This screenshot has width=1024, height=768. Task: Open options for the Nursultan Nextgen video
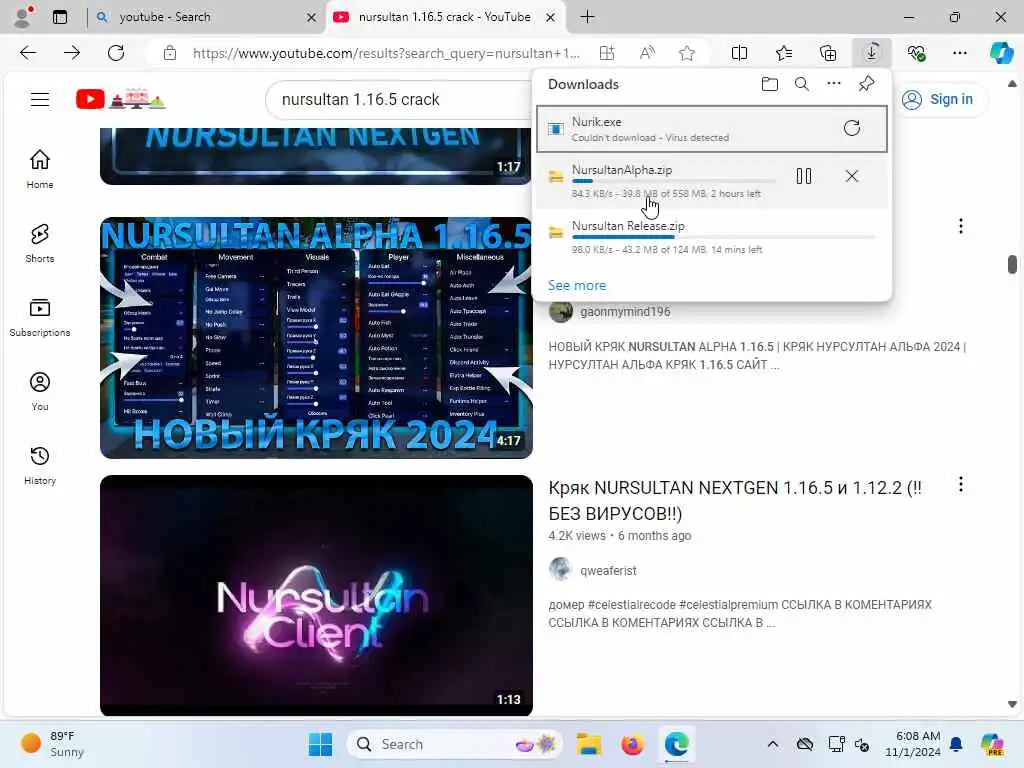point(960,485)
